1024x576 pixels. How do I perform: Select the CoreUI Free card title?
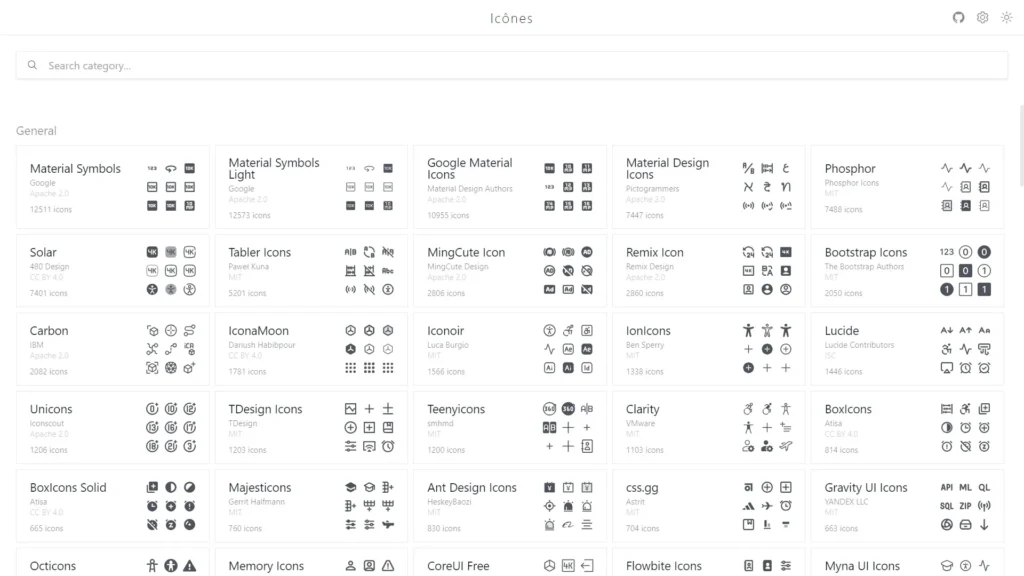[458, 566]
